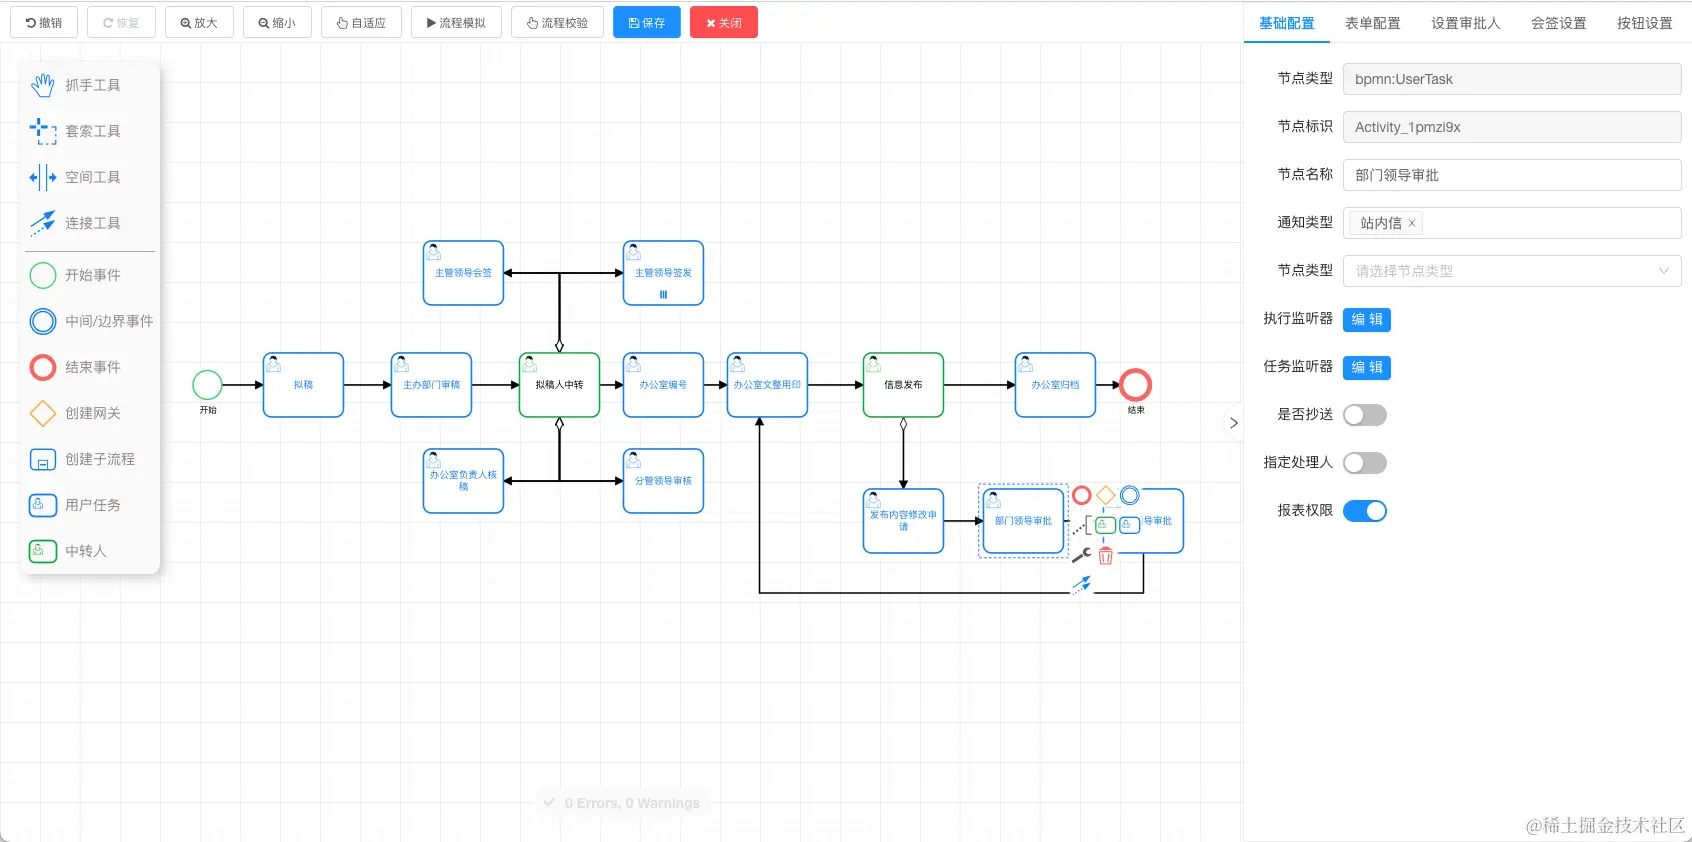Select the 信息发布 green node
Viewport: 1692px width, 842px height.
click(903, 385)
